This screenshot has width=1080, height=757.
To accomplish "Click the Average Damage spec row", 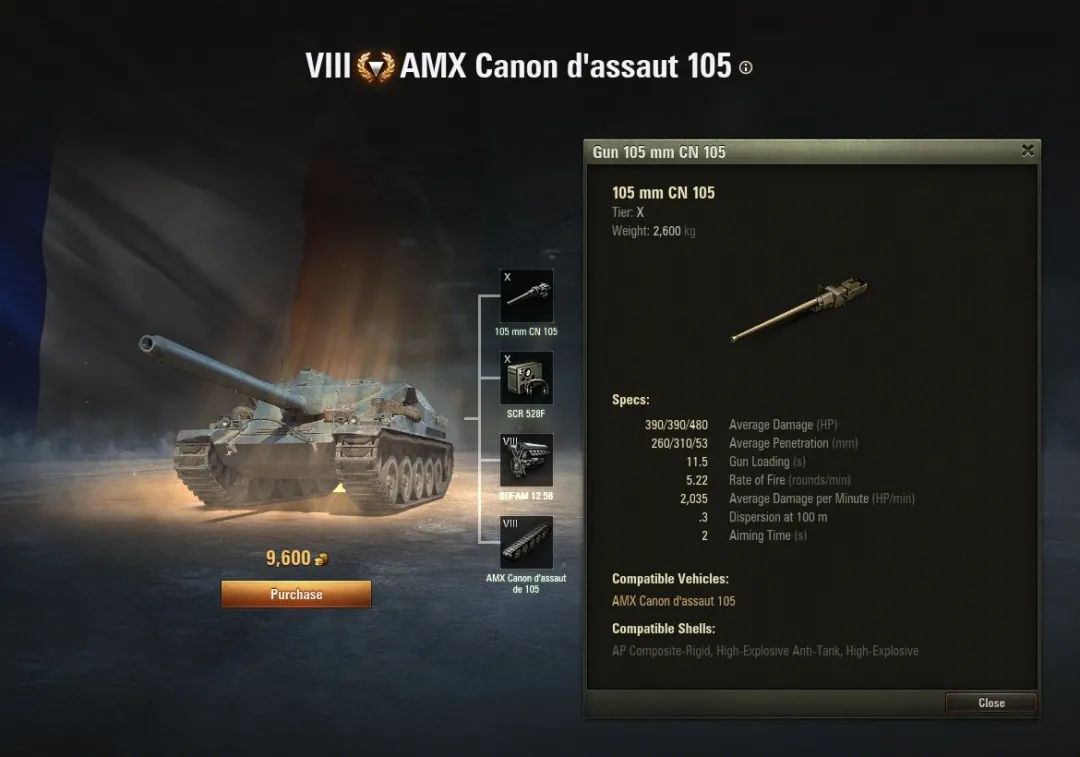I will pyautogui.click(x=741, y=425).
